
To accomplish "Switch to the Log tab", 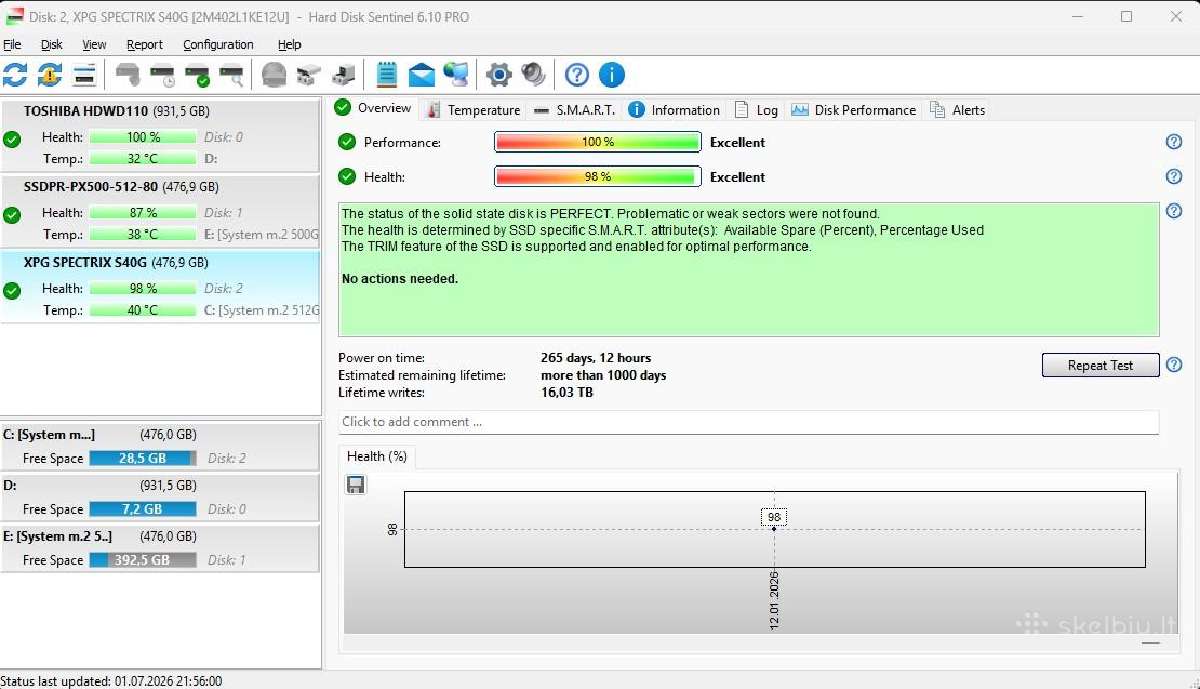I will [757, 110].
